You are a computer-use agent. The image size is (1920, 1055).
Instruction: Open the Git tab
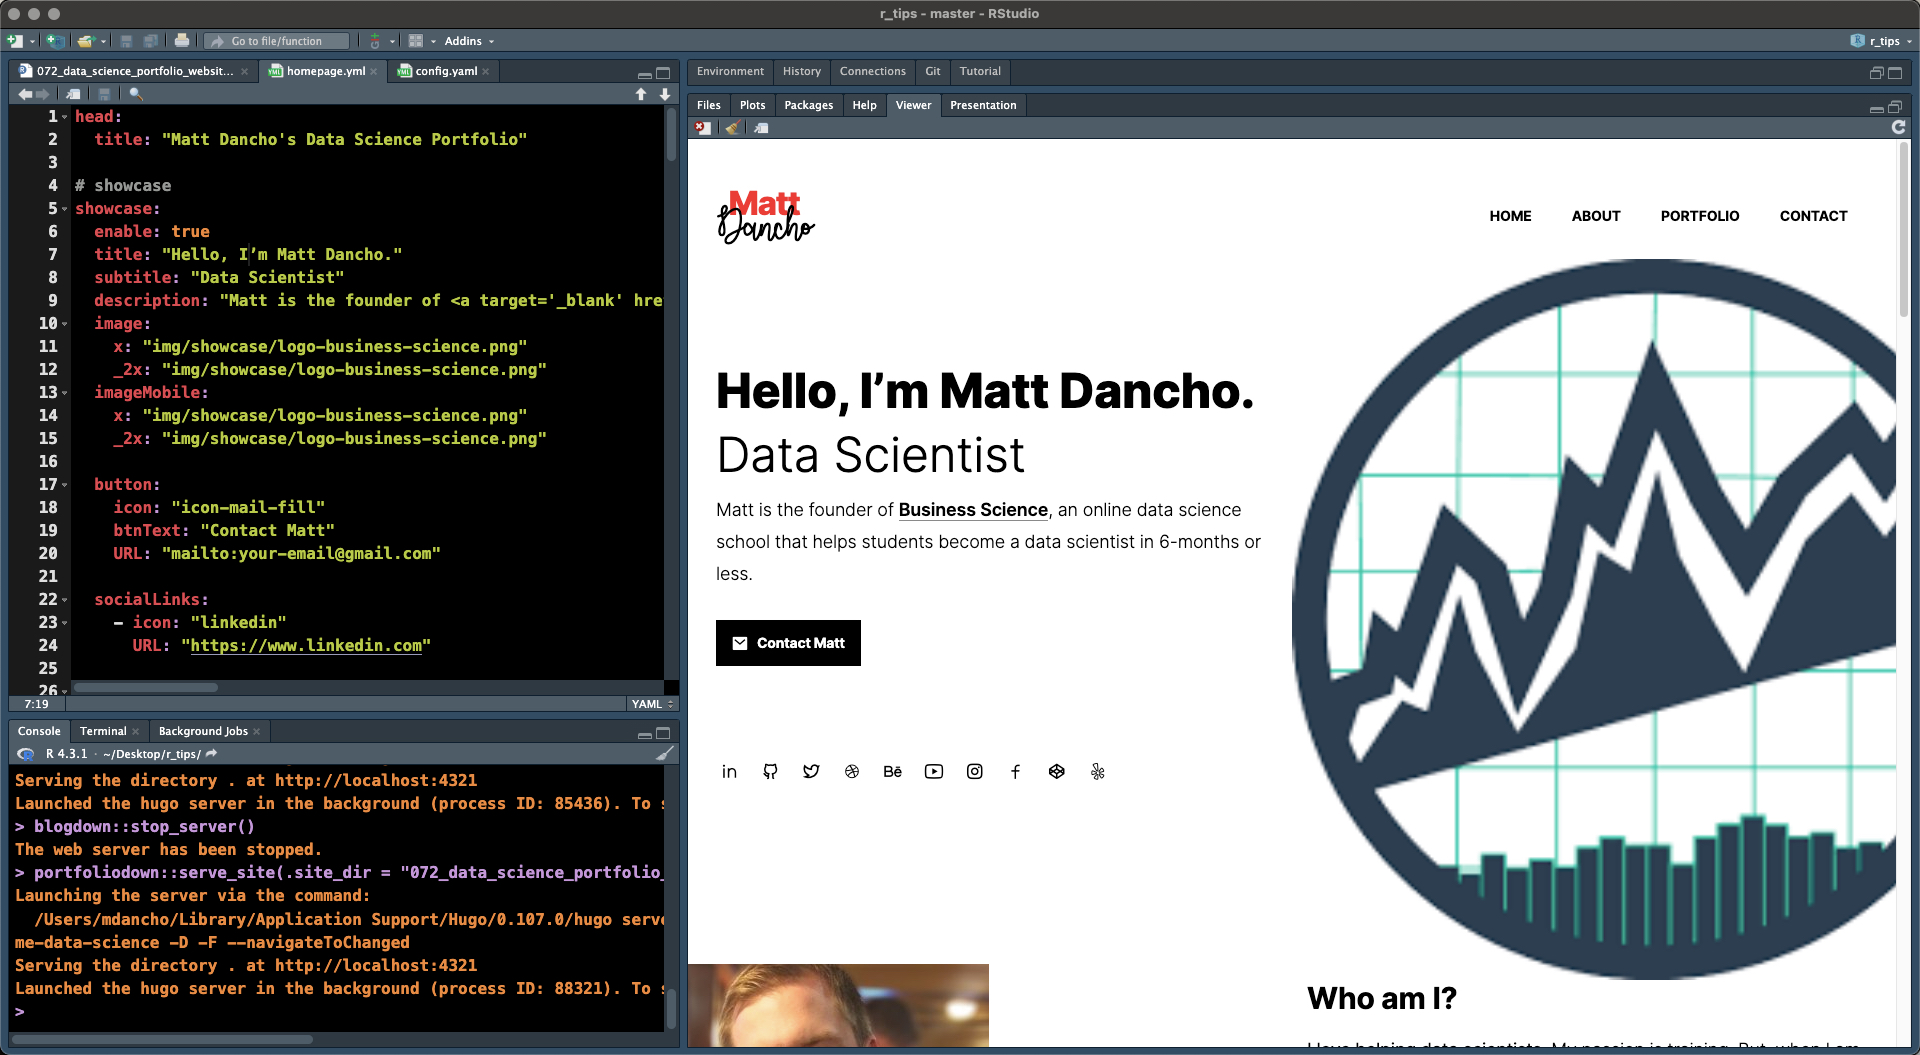tap(933, 71)
